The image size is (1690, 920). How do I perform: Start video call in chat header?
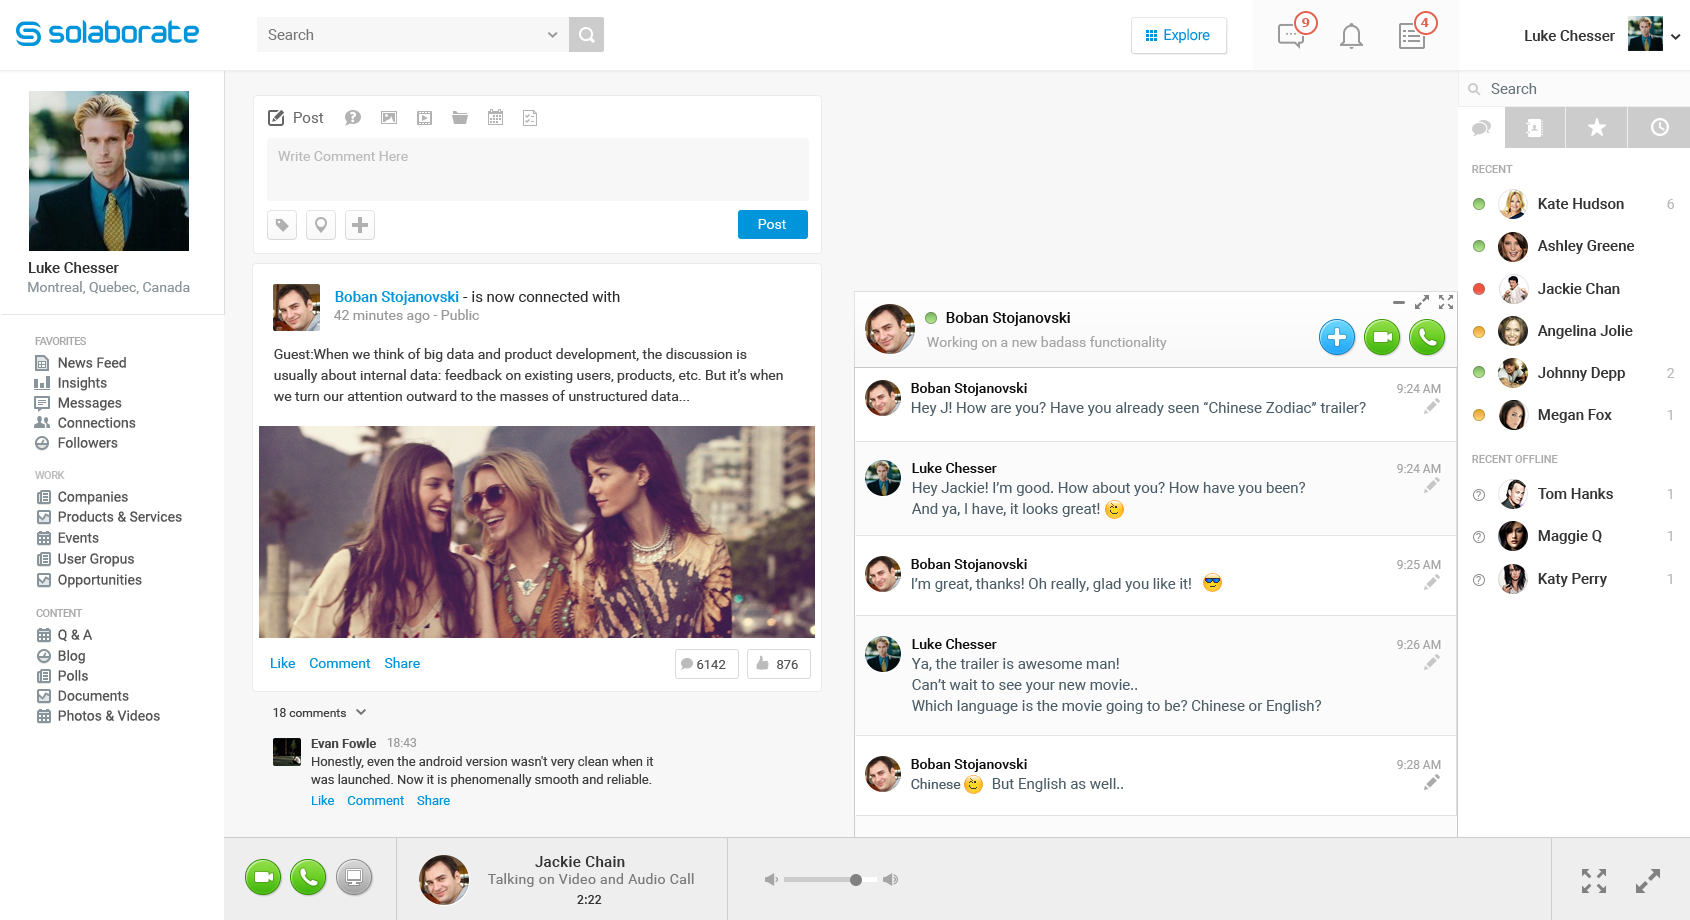[1382, 337]
